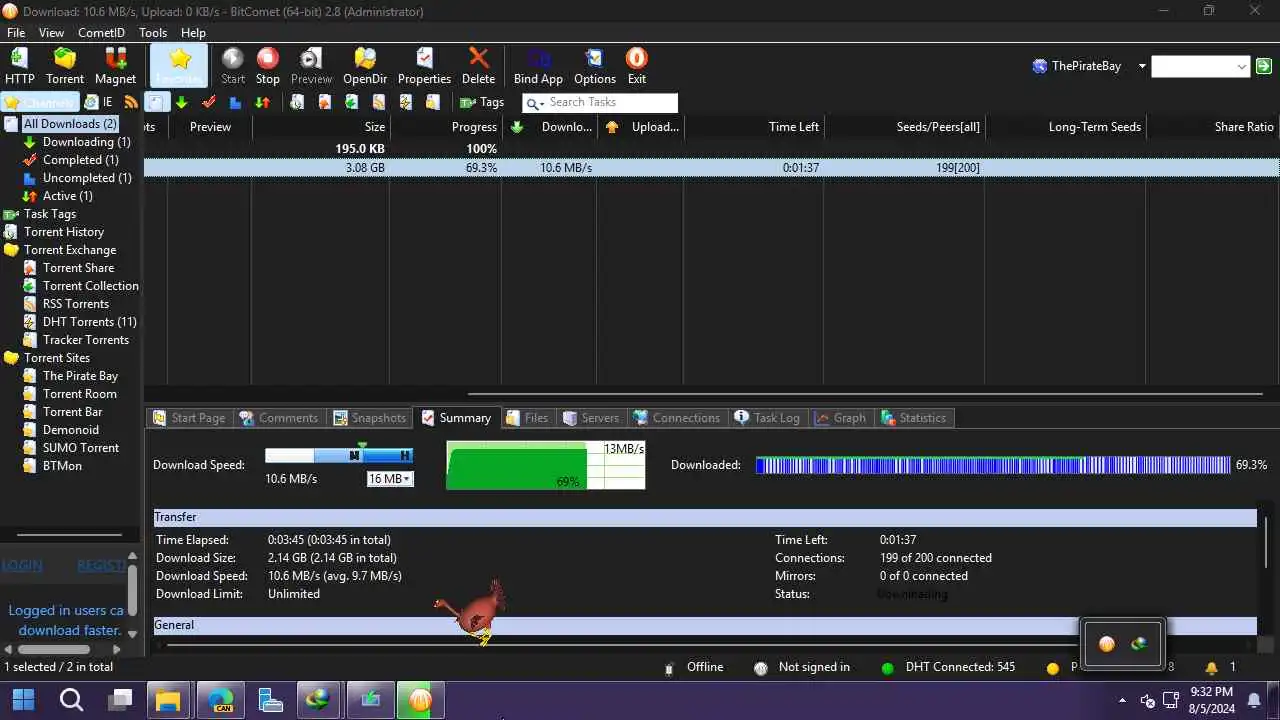Open the View menu
Image resolution: width=1280 pixels, height=720 pixels.
pyautogui.click(x=51, y=33)
